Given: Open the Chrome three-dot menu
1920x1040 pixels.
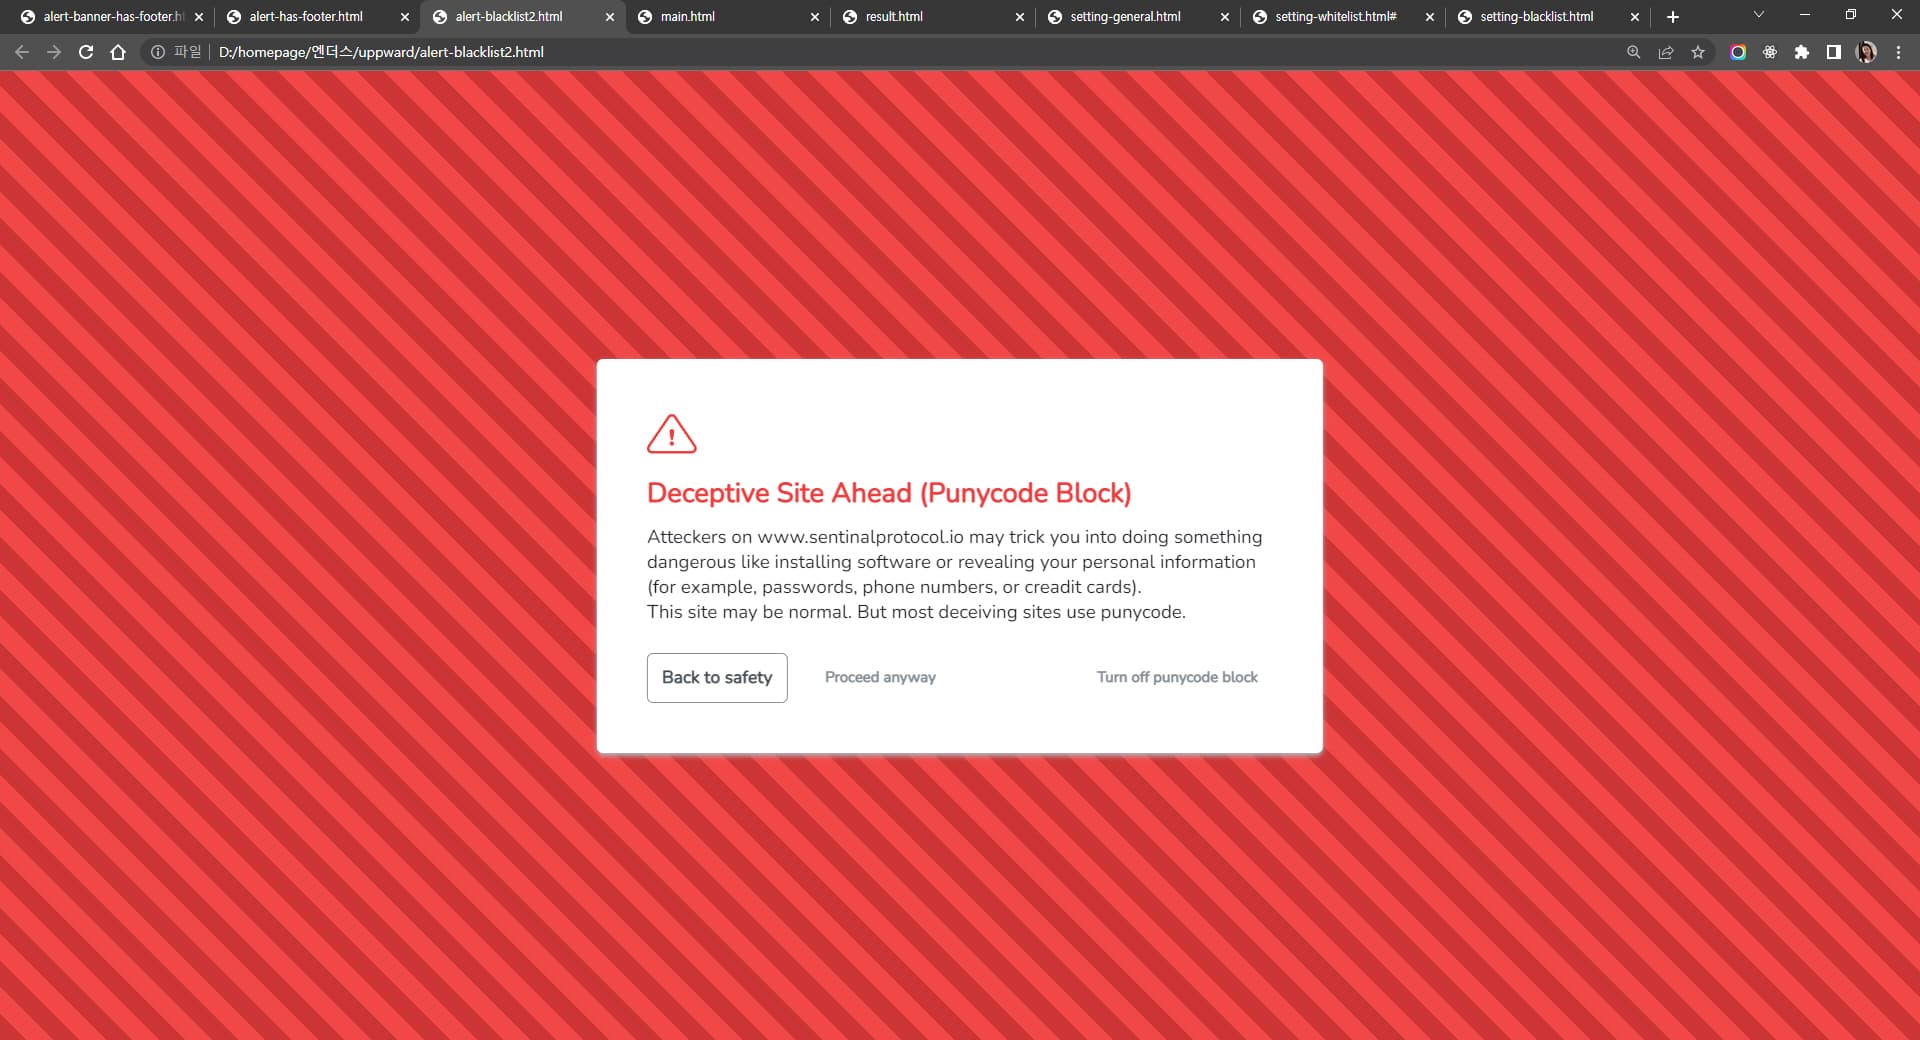Looking at the screenshot, I should (x=1898, y=52).
